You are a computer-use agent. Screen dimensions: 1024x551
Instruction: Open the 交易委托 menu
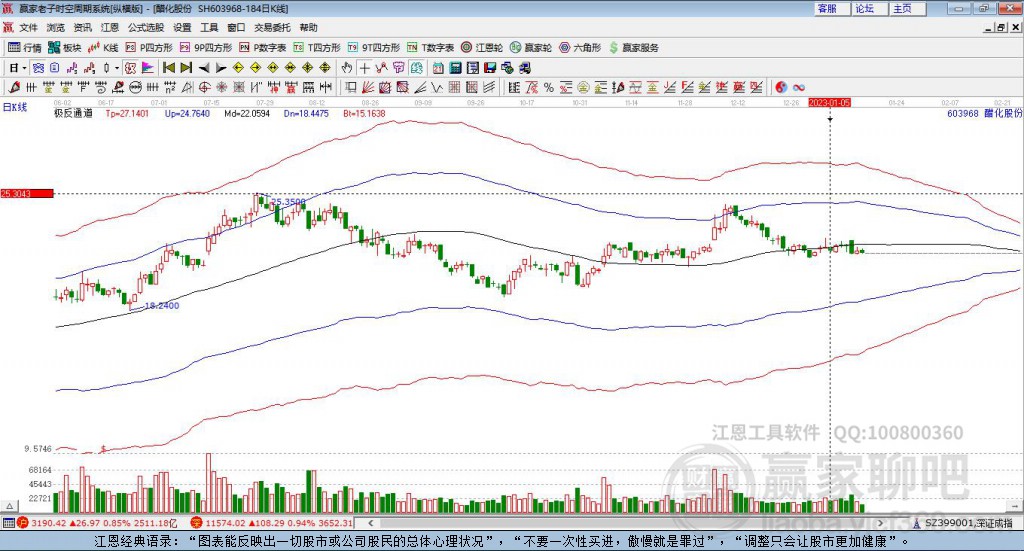(x=272, y=27)
